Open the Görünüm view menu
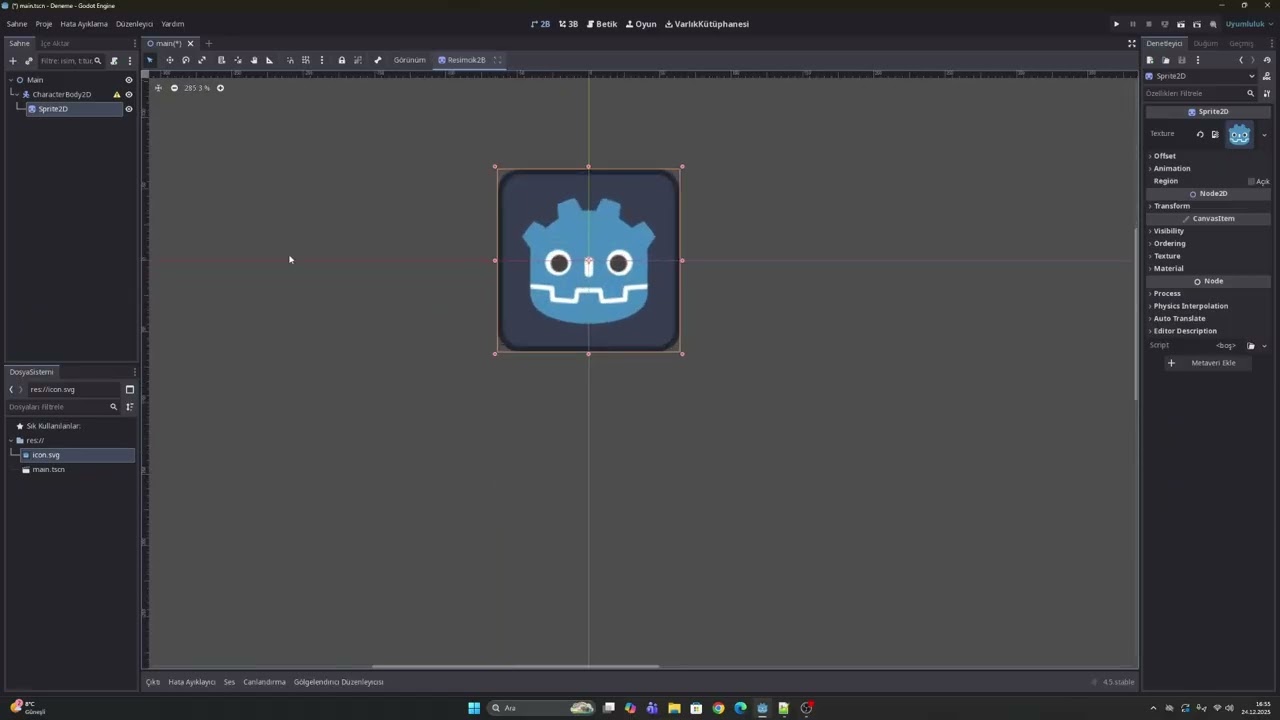Screen dimensions: 1280x720 point(409,60)
